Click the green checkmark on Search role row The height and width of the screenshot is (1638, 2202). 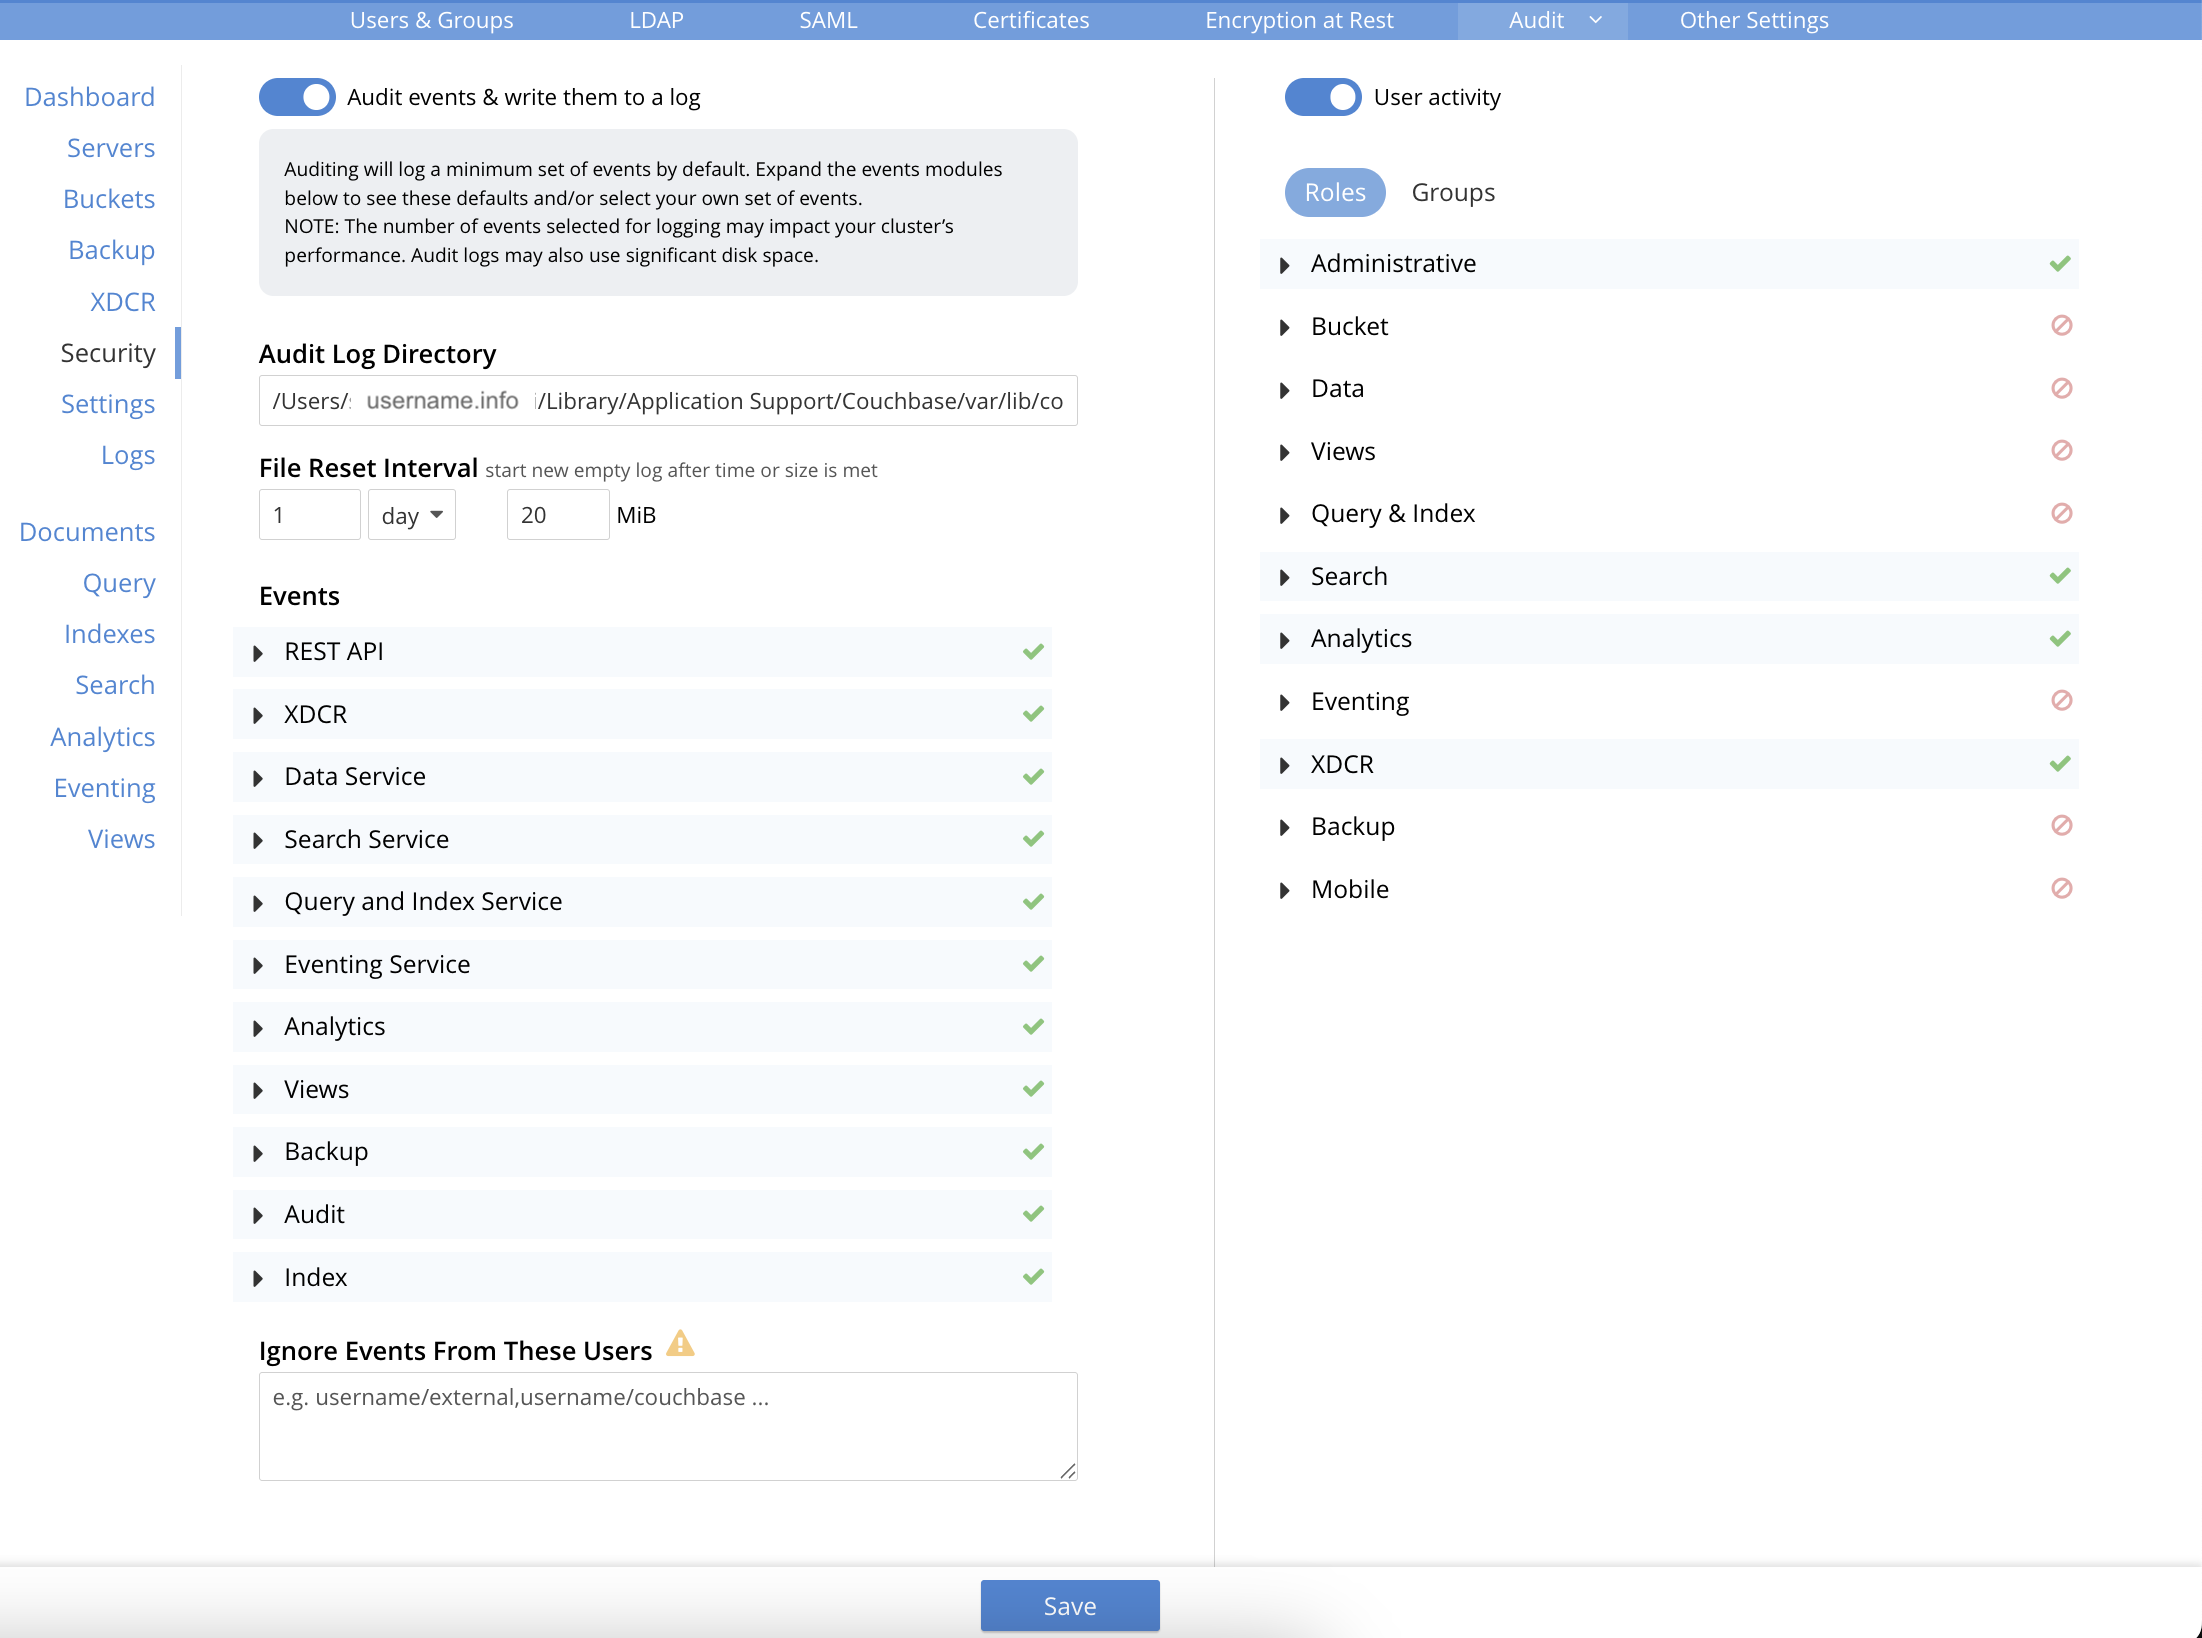click(2059, 576)
